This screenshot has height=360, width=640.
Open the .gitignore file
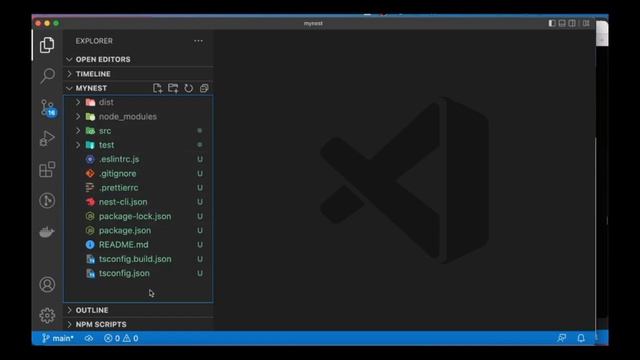coord(138,173)
